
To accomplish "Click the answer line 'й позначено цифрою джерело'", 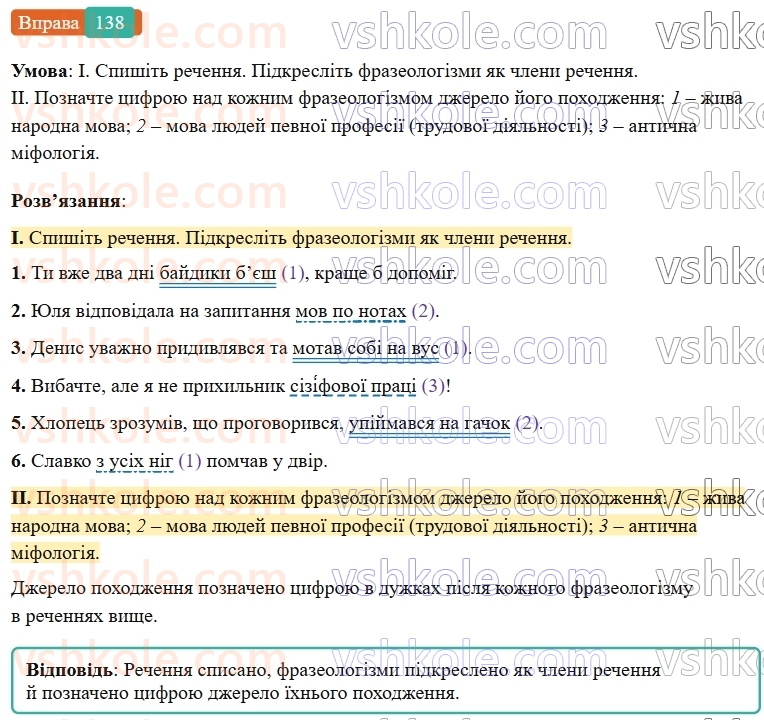I will pos(243,693).
